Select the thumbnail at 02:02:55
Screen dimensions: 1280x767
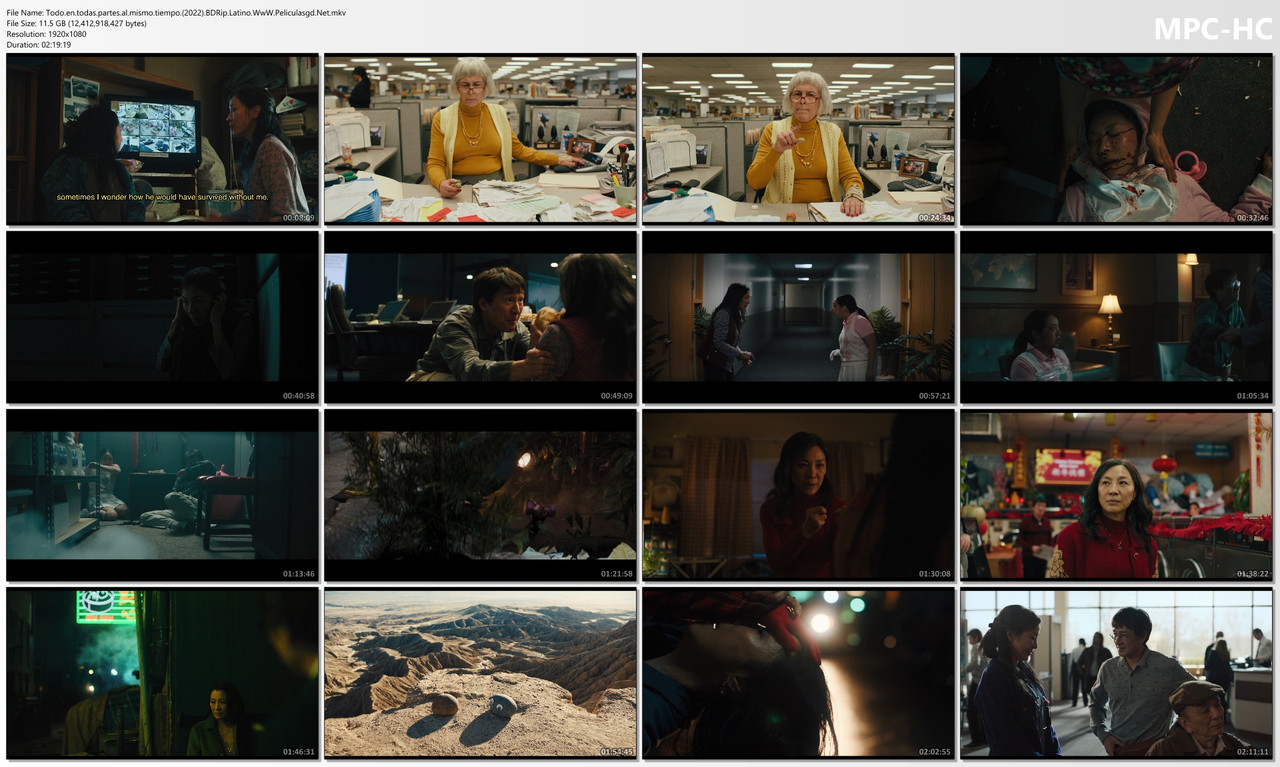(798, 673)
